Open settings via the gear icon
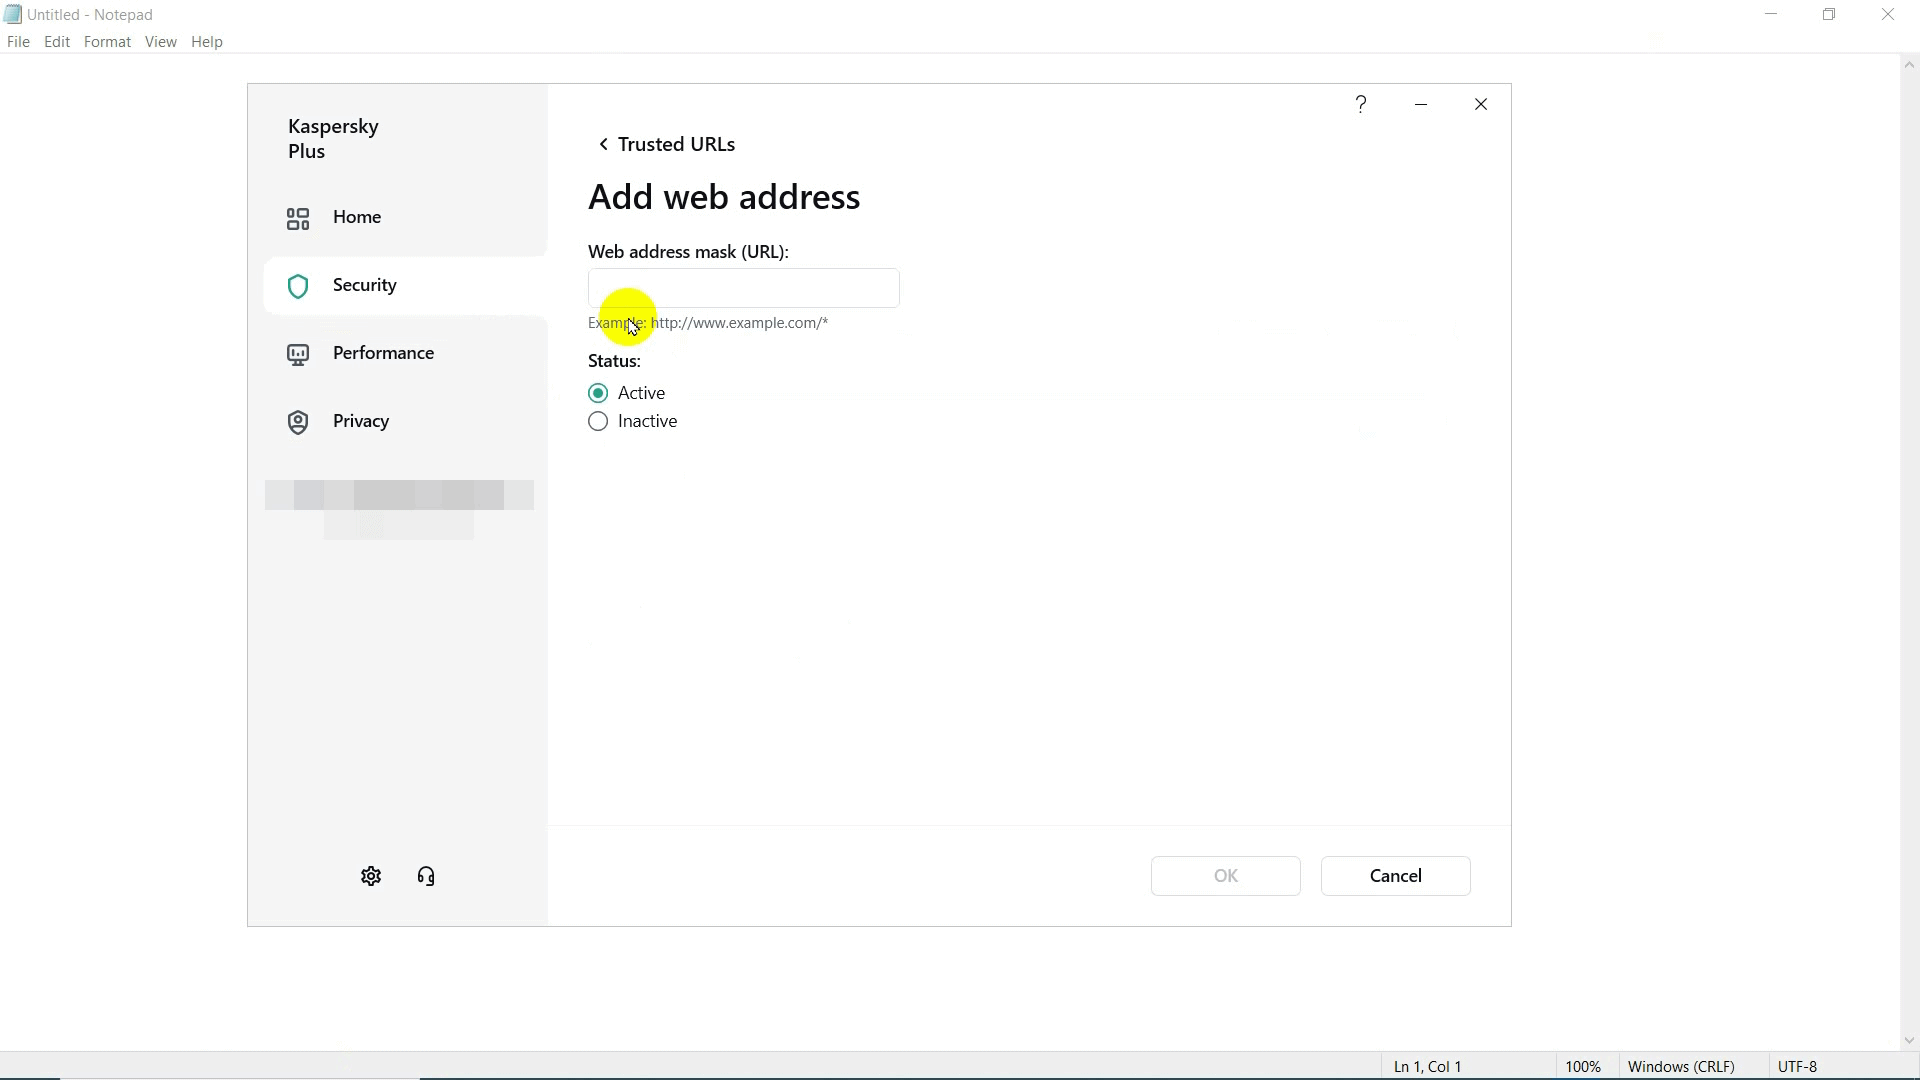 click(x=371, y=877)
